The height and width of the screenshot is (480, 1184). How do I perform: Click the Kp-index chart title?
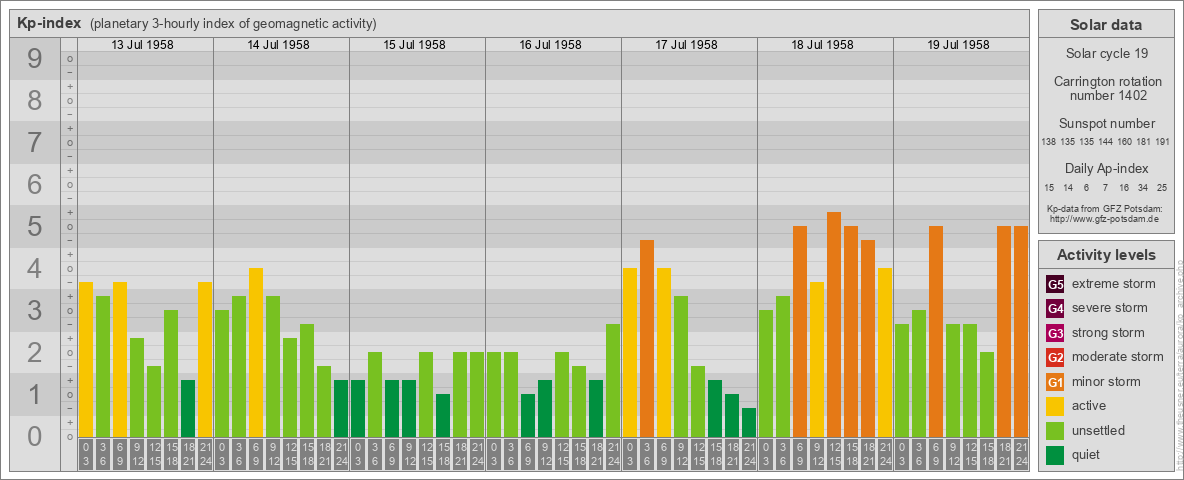click(x=49, y=23)
